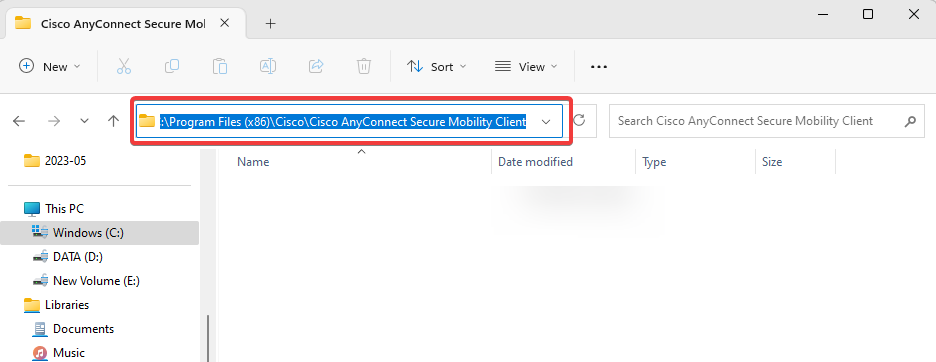Go up one folder level
Image resolution: width=936 pixels, height=362 pixels.
(x=113, y=121)
